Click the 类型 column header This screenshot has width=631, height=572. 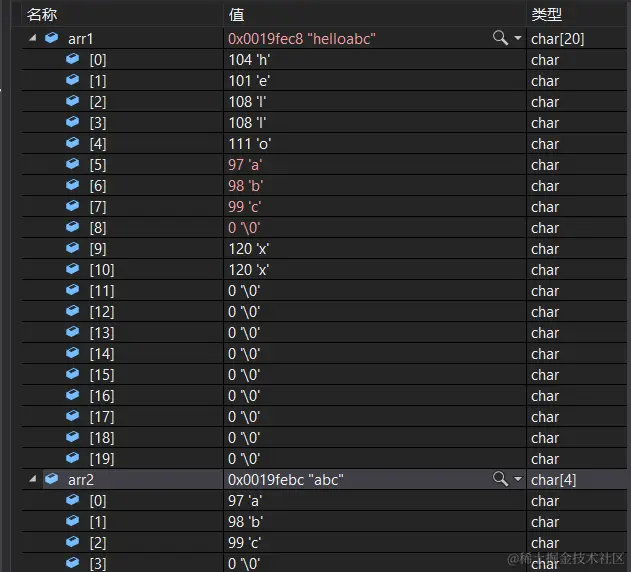[x=546, y=15]
